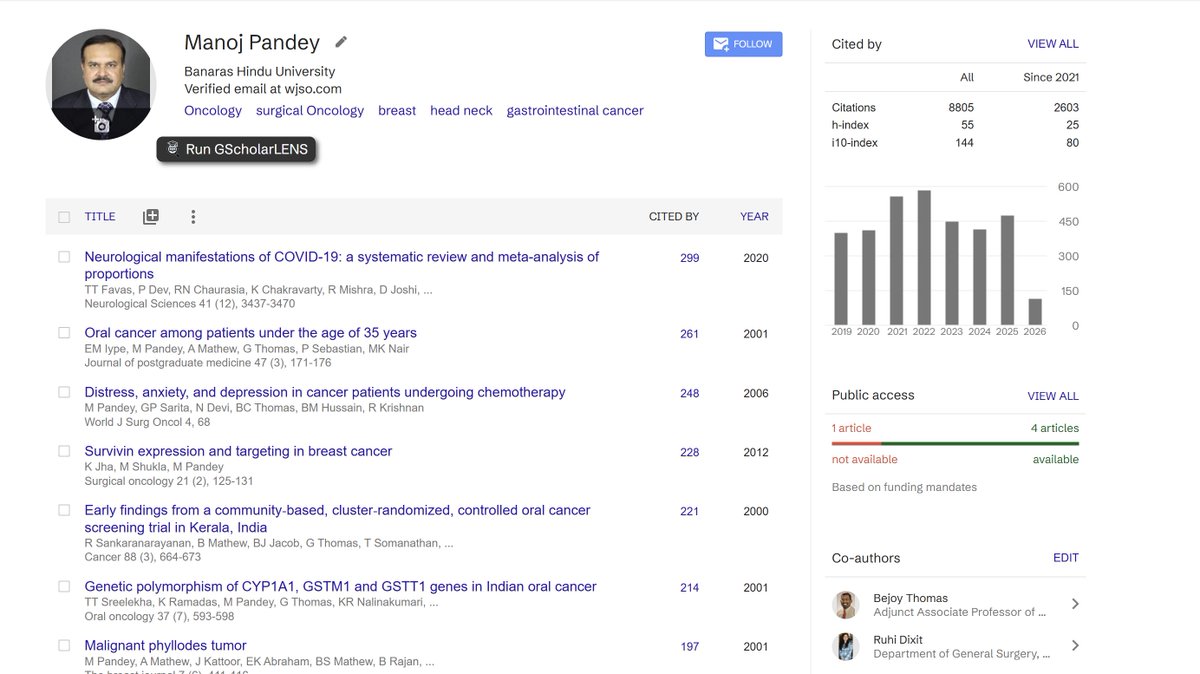Check the Oral cancer under 35 years article
The height and width of the screenshot is (674, 1200).
pos(64,333)
